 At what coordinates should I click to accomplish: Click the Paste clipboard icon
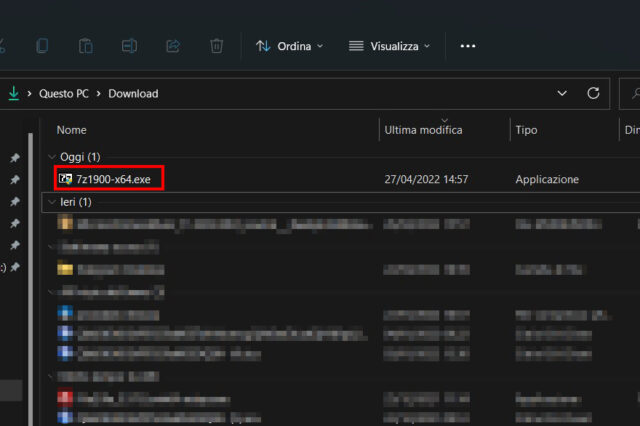[86, 46]
